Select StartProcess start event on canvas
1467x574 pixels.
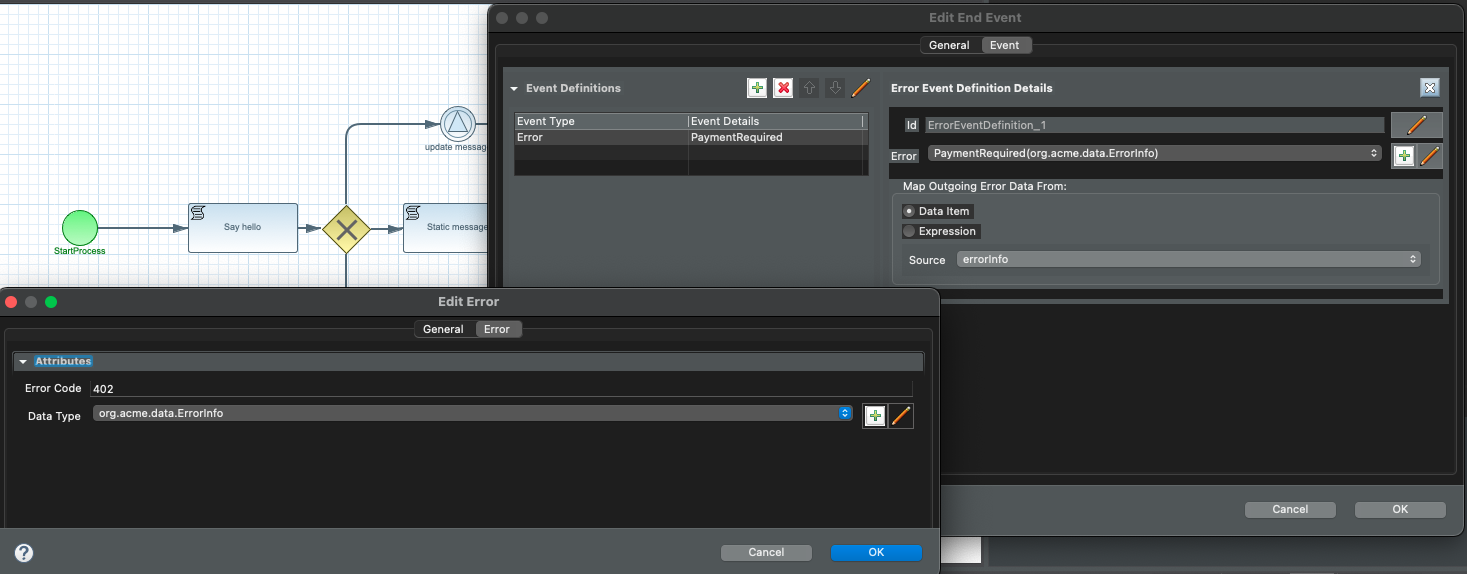(80, 228)
